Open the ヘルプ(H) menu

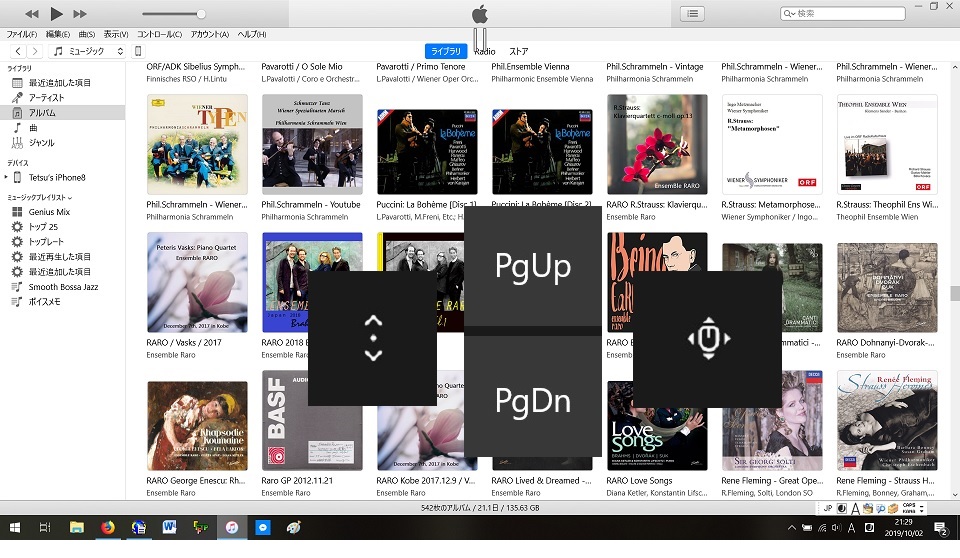point(252,34)
